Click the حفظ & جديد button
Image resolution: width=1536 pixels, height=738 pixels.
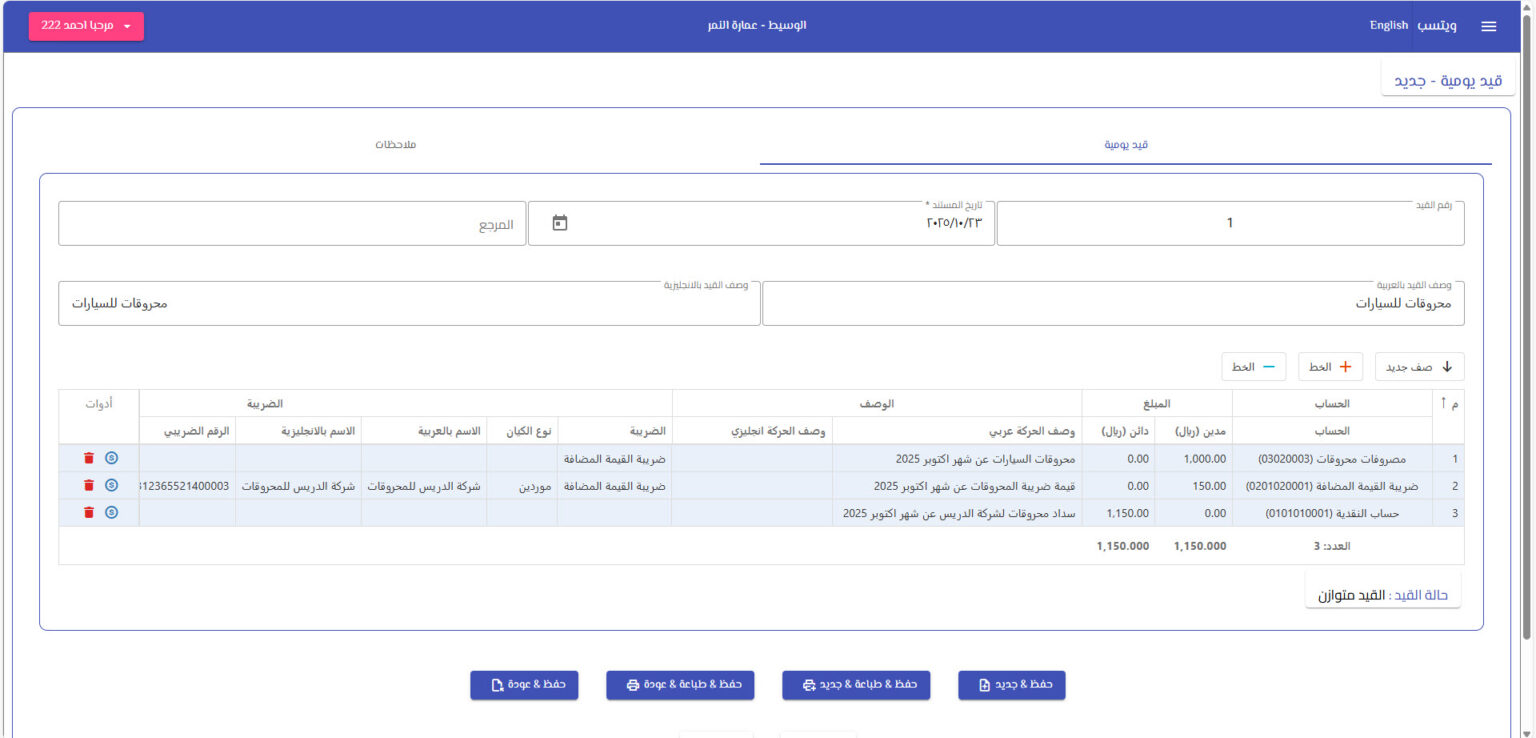[1011, 685]
